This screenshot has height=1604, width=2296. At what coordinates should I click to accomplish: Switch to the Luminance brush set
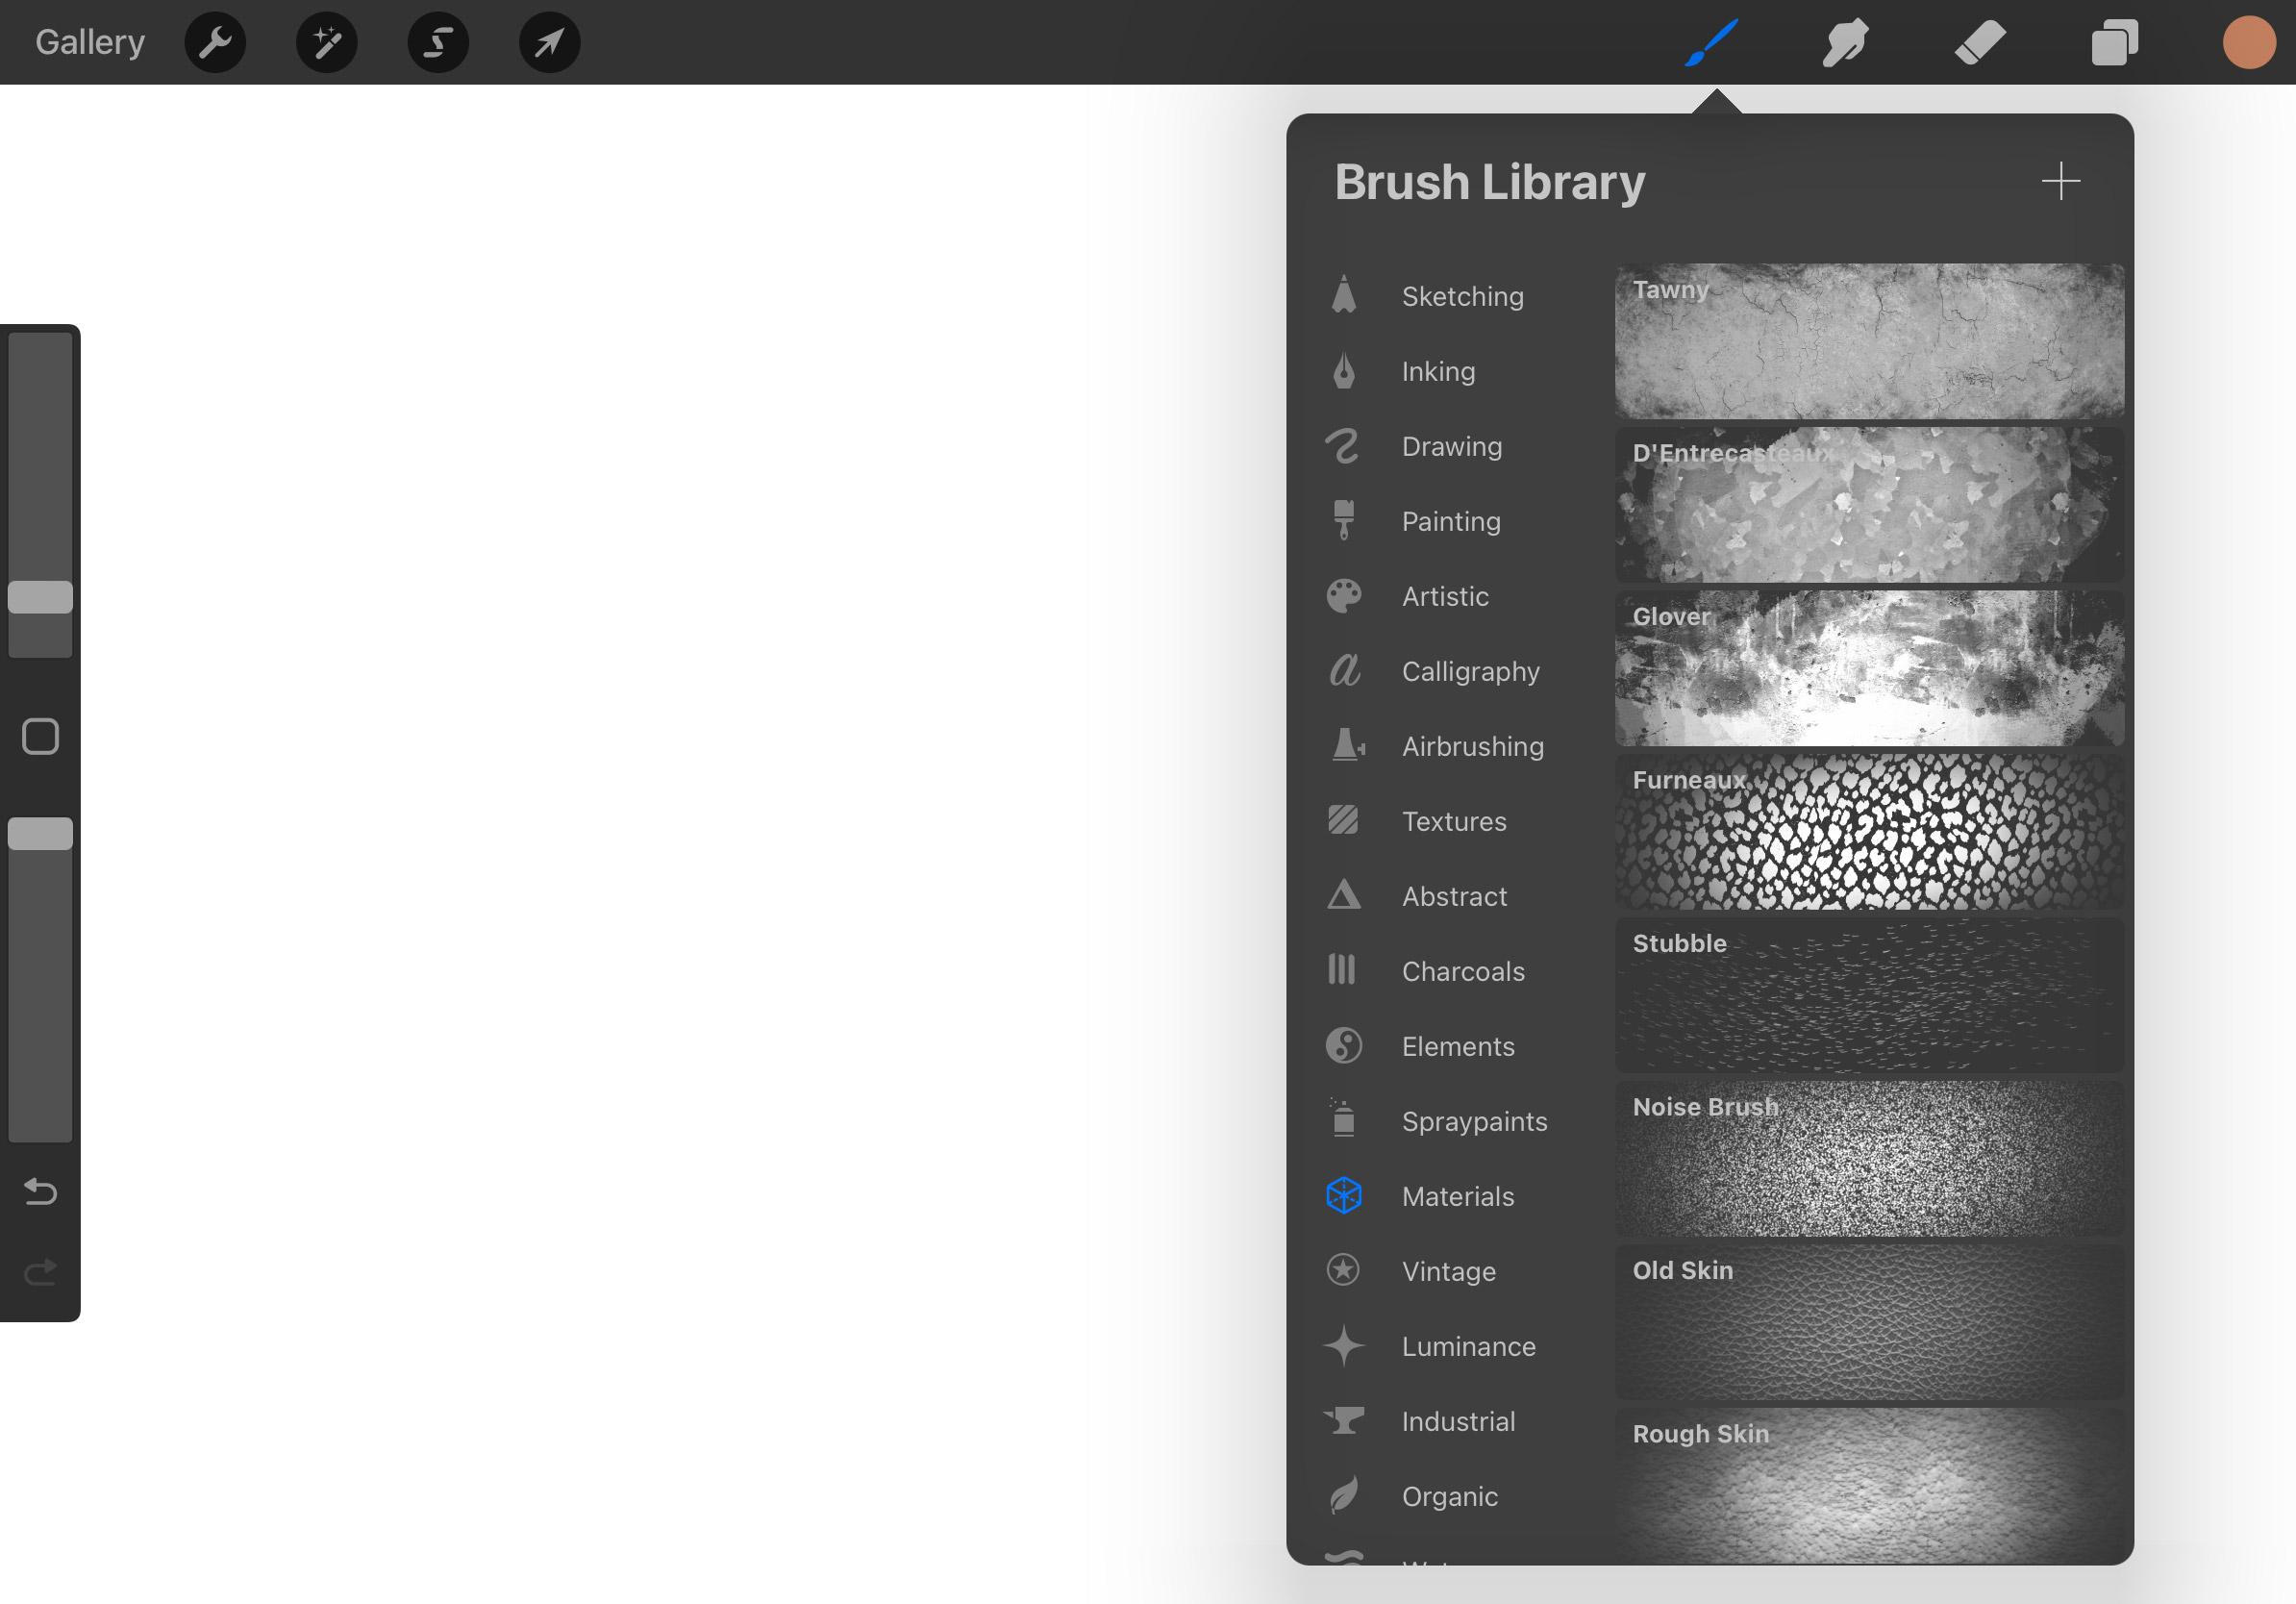(1468, 1347)
